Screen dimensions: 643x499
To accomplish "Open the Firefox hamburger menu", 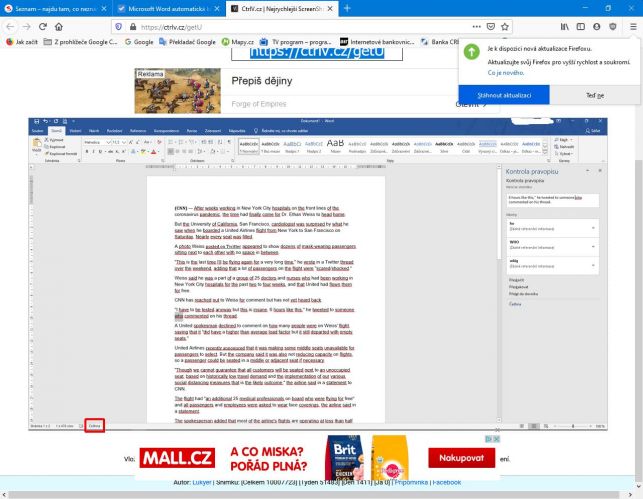I will [633, 27].
